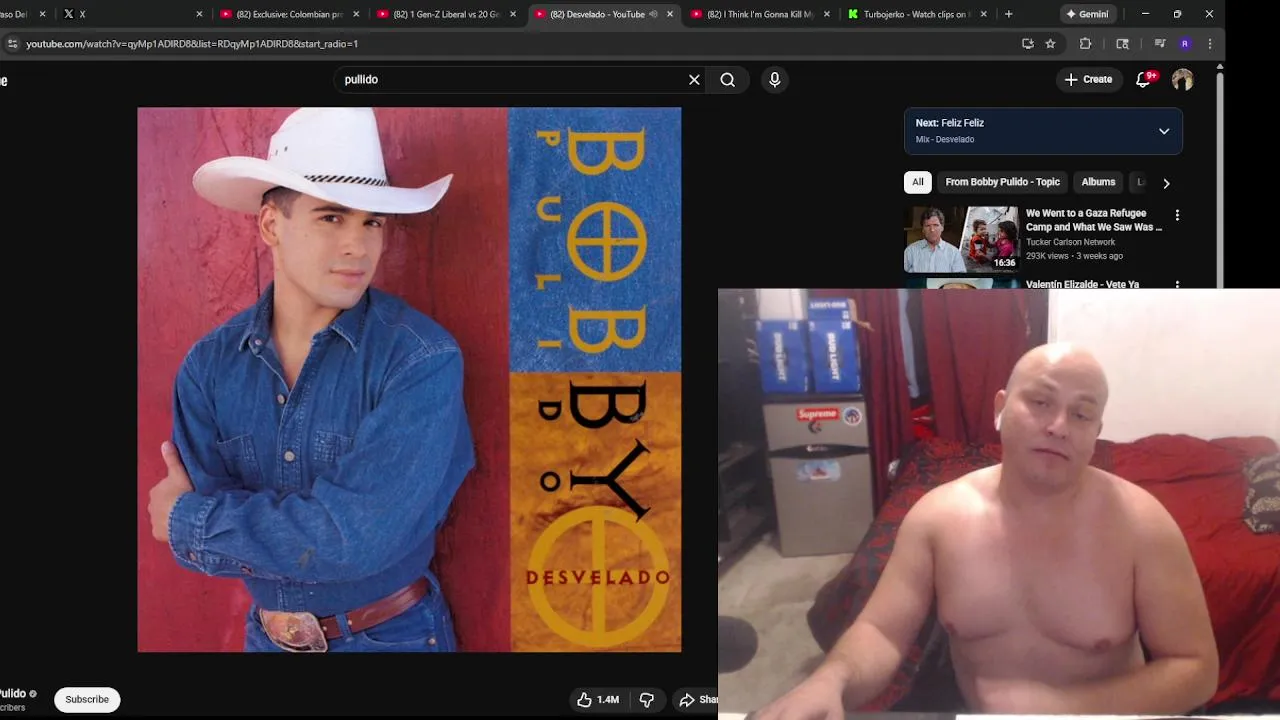Select From Bobby Pulido - Topic chip
This screenshot has height=720, width=1280.
click(1002, 182)
